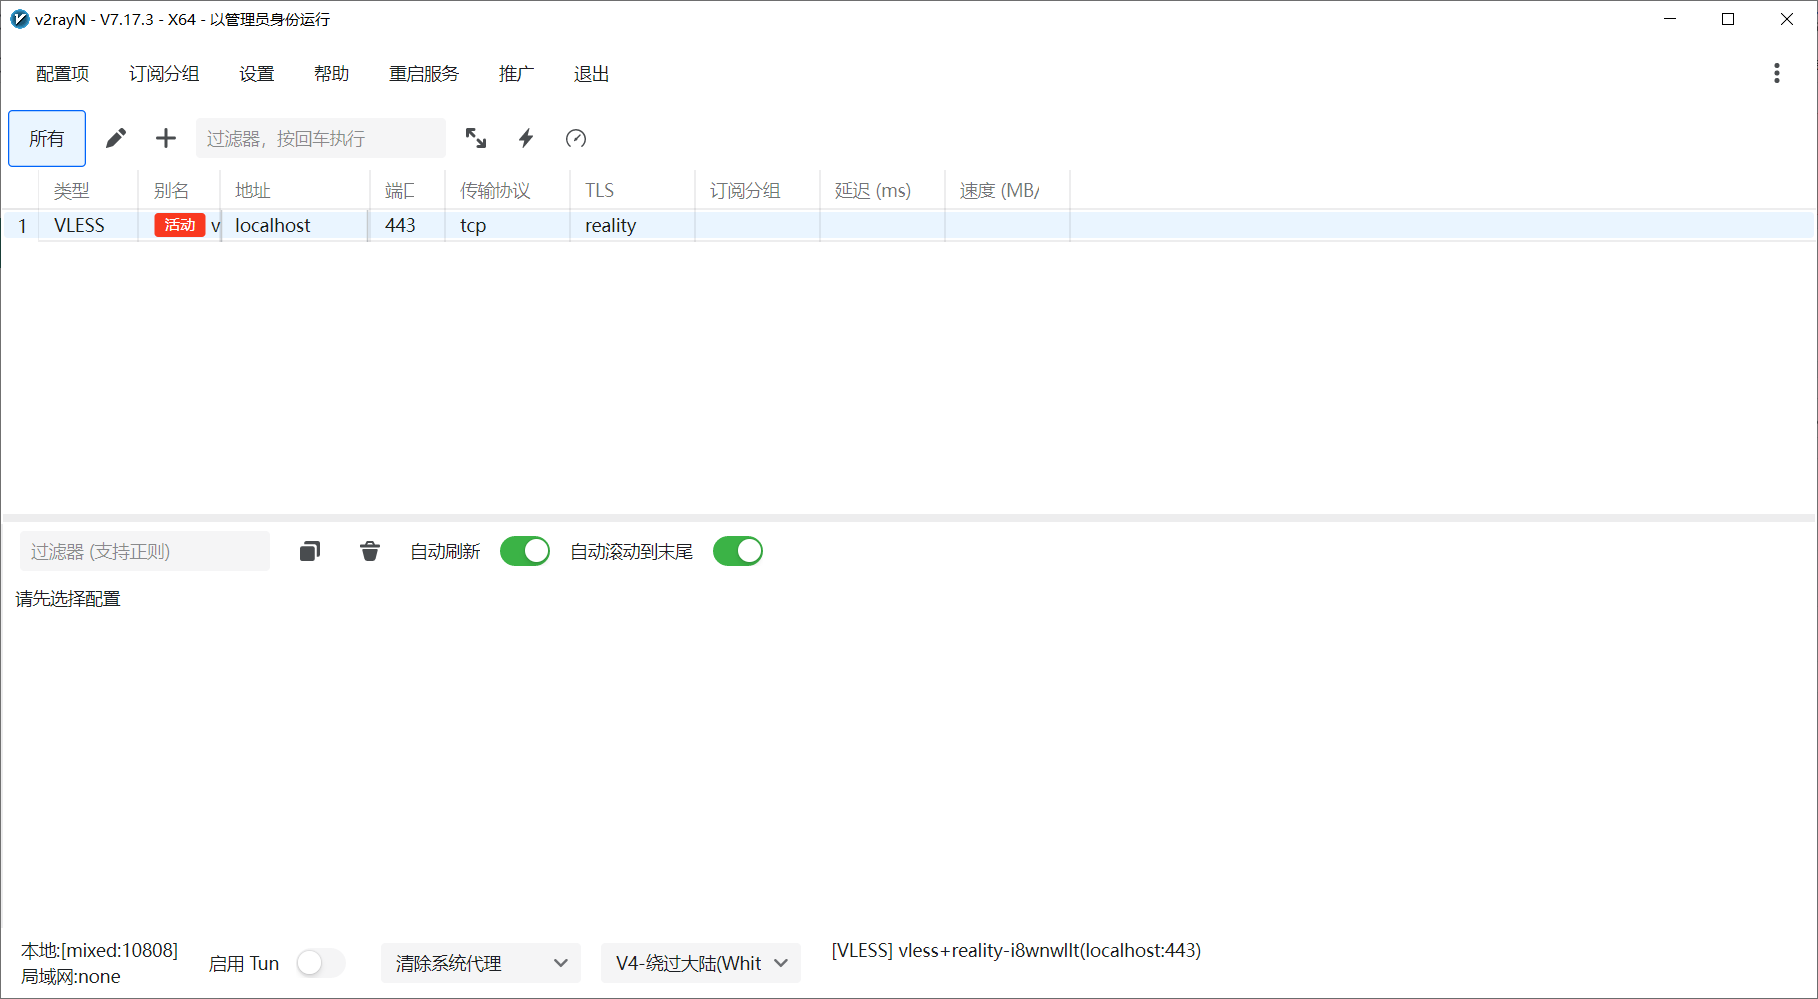This screenshot has width=1818, height=999.
Task: Disable 自动滚动到末尾 auto-scroll switch
Action: tap(738, 551)
